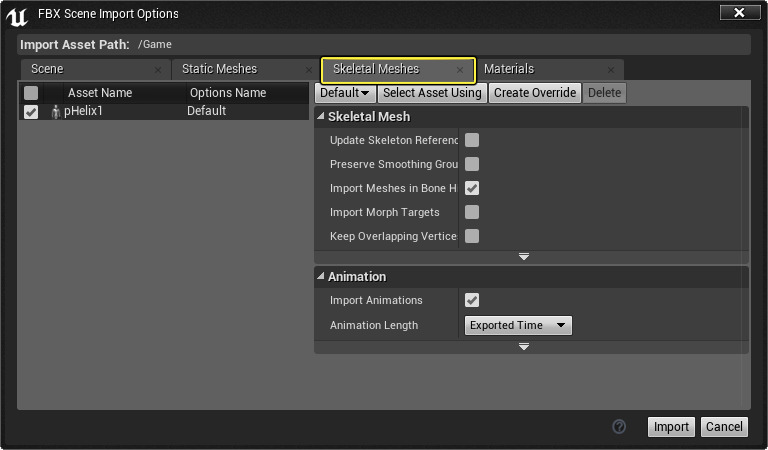This screenshot has height=450, width=768.
Task: Click the Import Asset Path field
Action: (440, 45)
